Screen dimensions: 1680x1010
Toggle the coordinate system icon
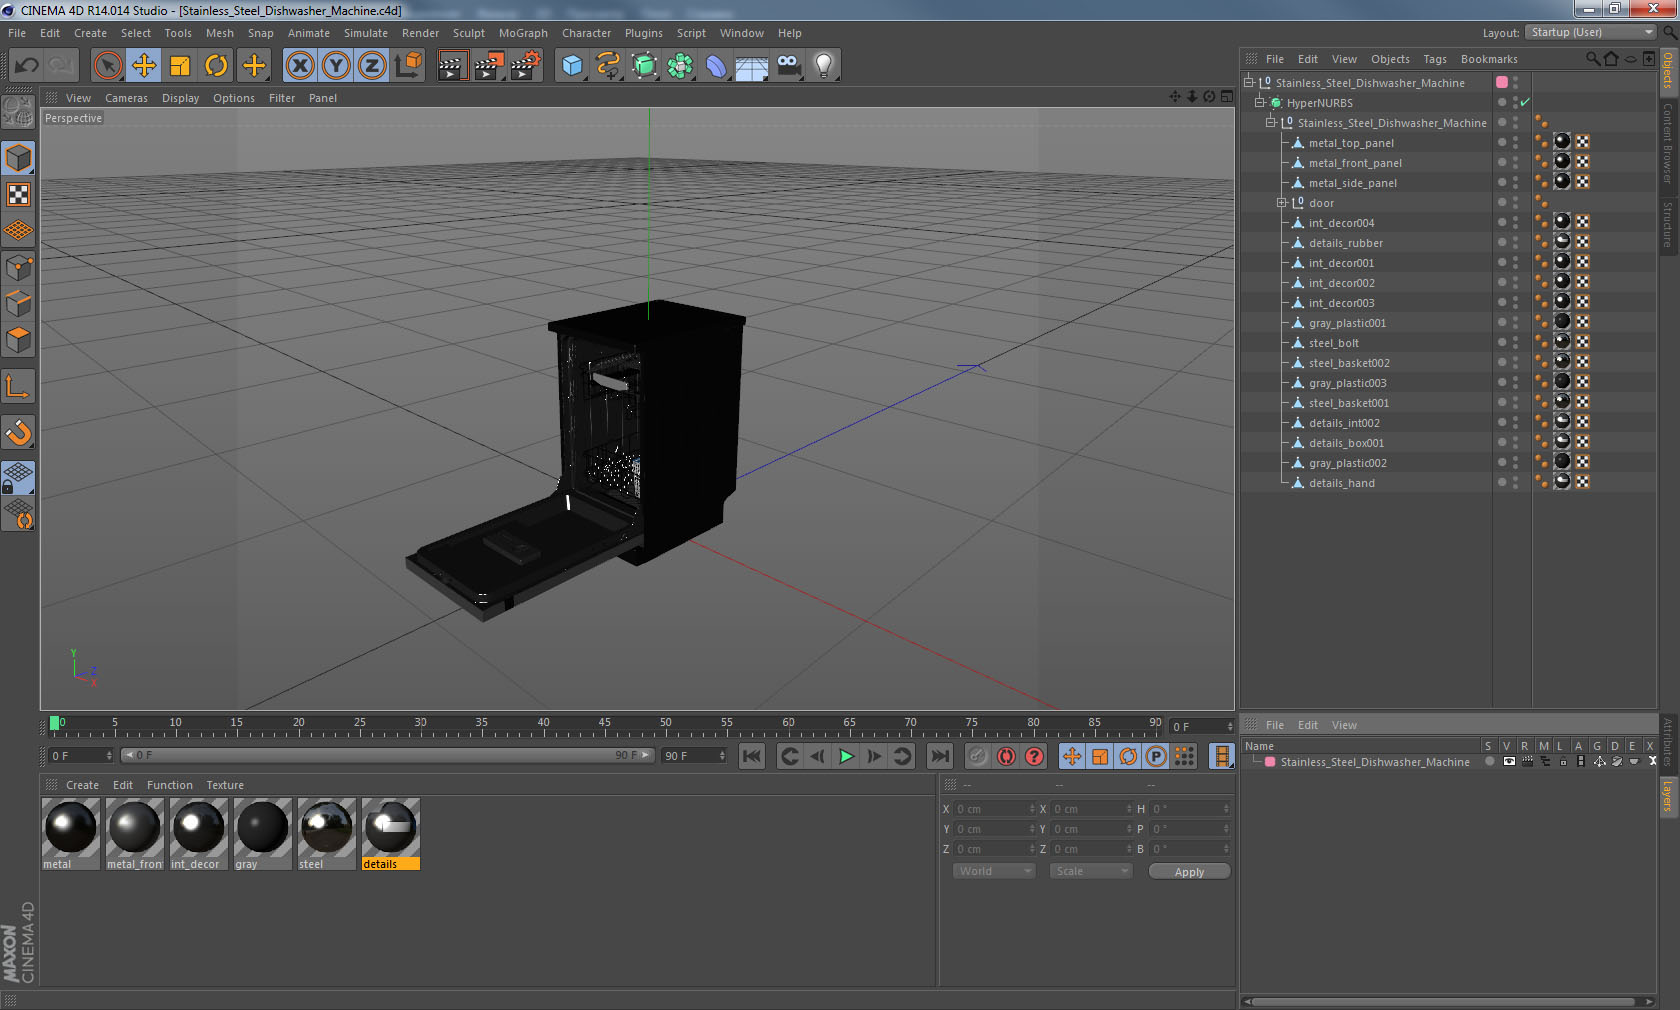(408, 66)
